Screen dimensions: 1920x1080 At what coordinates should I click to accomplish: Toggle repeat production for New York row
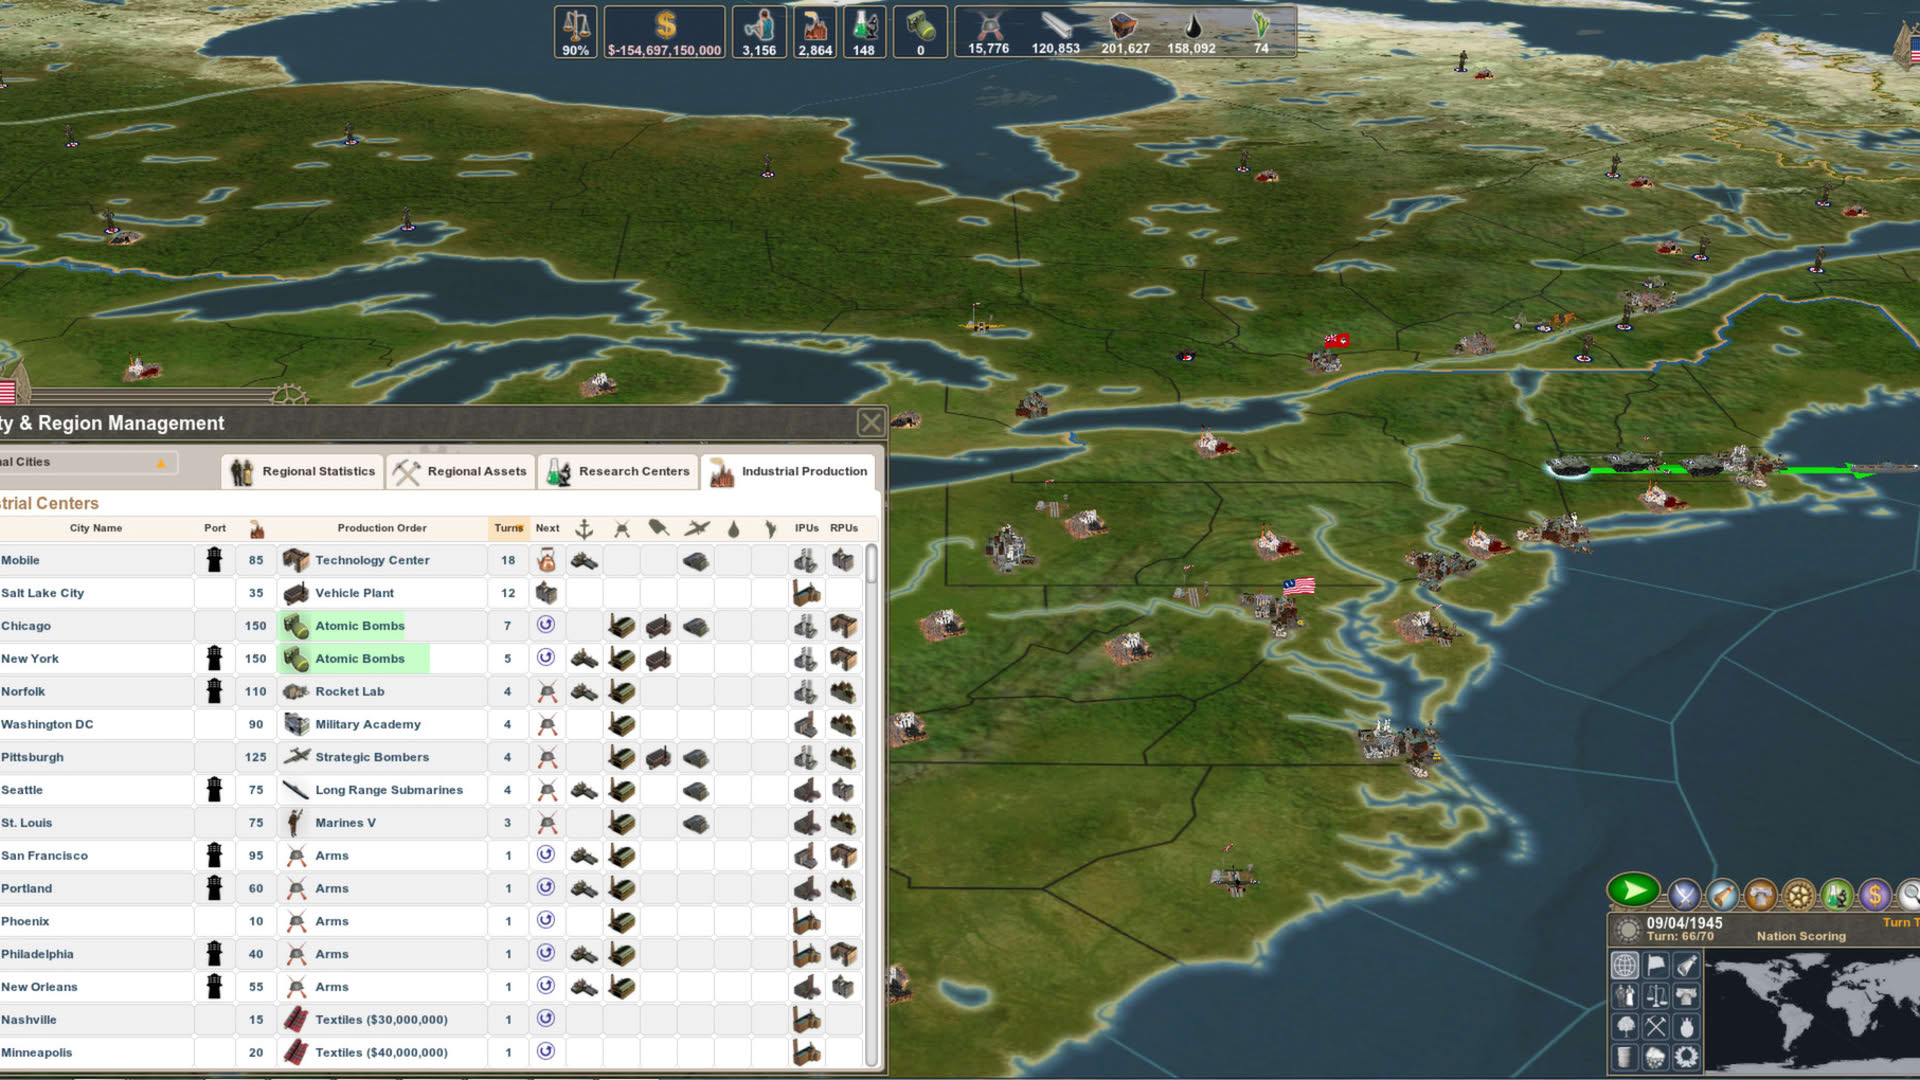click(x=546, y=658)
